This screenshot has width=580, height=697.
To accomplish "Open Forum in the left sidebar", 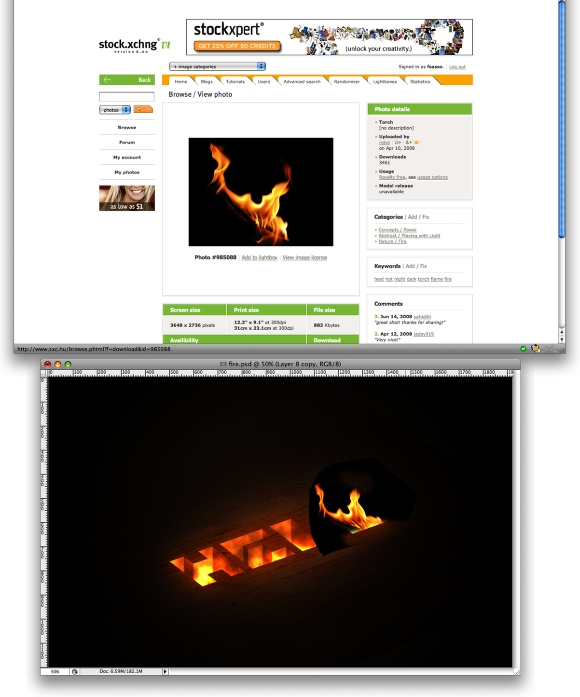I will 127,142.
